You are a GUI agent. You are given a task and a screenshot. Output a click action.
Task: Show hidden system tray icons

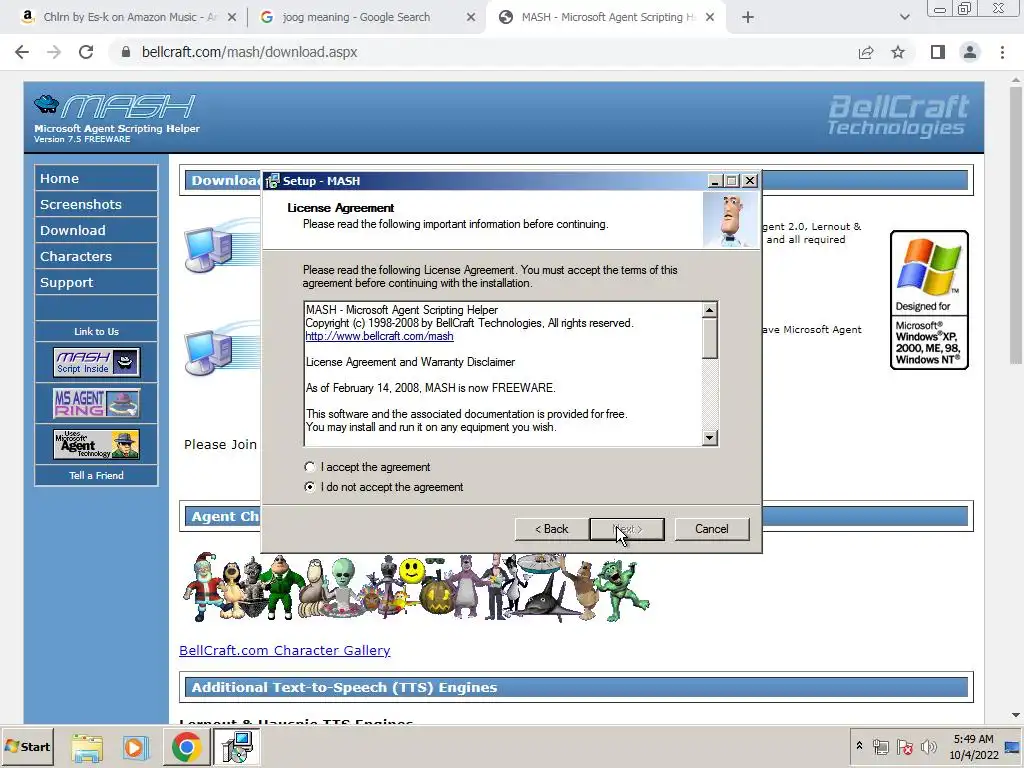pyautogui.click(x=859, y=746)
